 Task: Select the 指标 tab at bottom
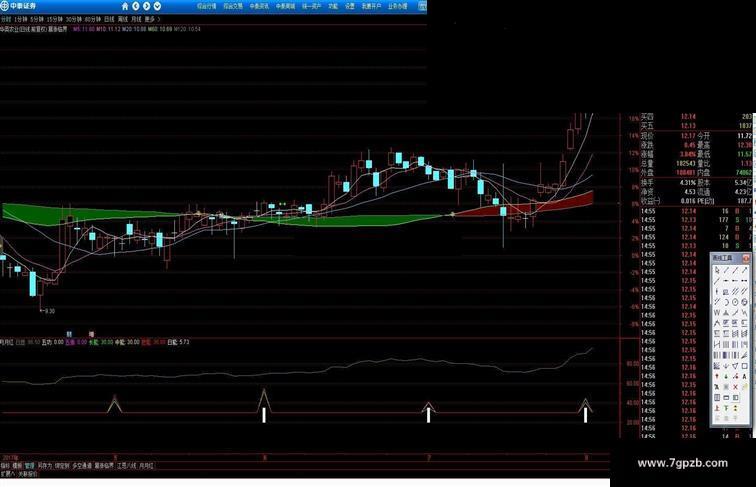[x=5, y=466]
